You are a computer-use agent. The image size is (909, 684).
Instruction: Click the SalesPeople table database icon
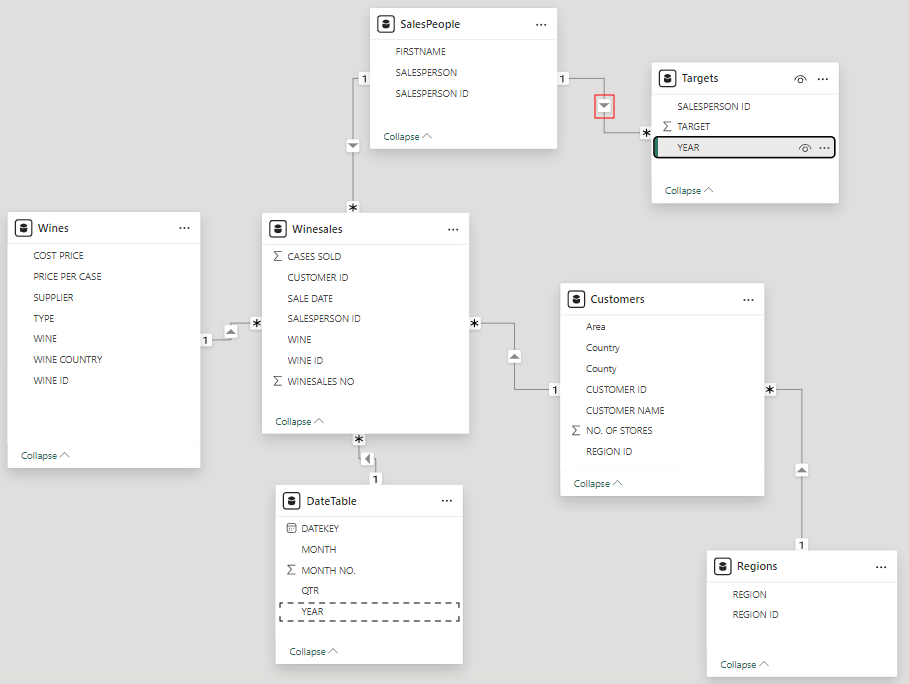[386, 24]
